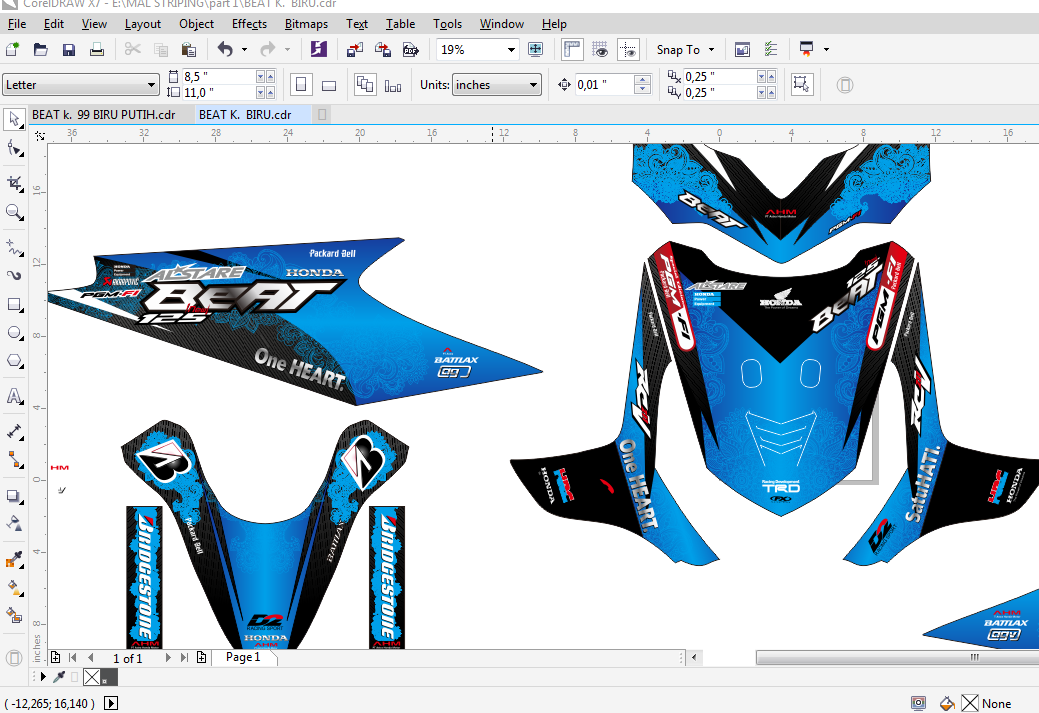The height and width of the screenshot is (713, 1039).
Task: Expand the Snap To dropdown
Action: click(712, 50)
